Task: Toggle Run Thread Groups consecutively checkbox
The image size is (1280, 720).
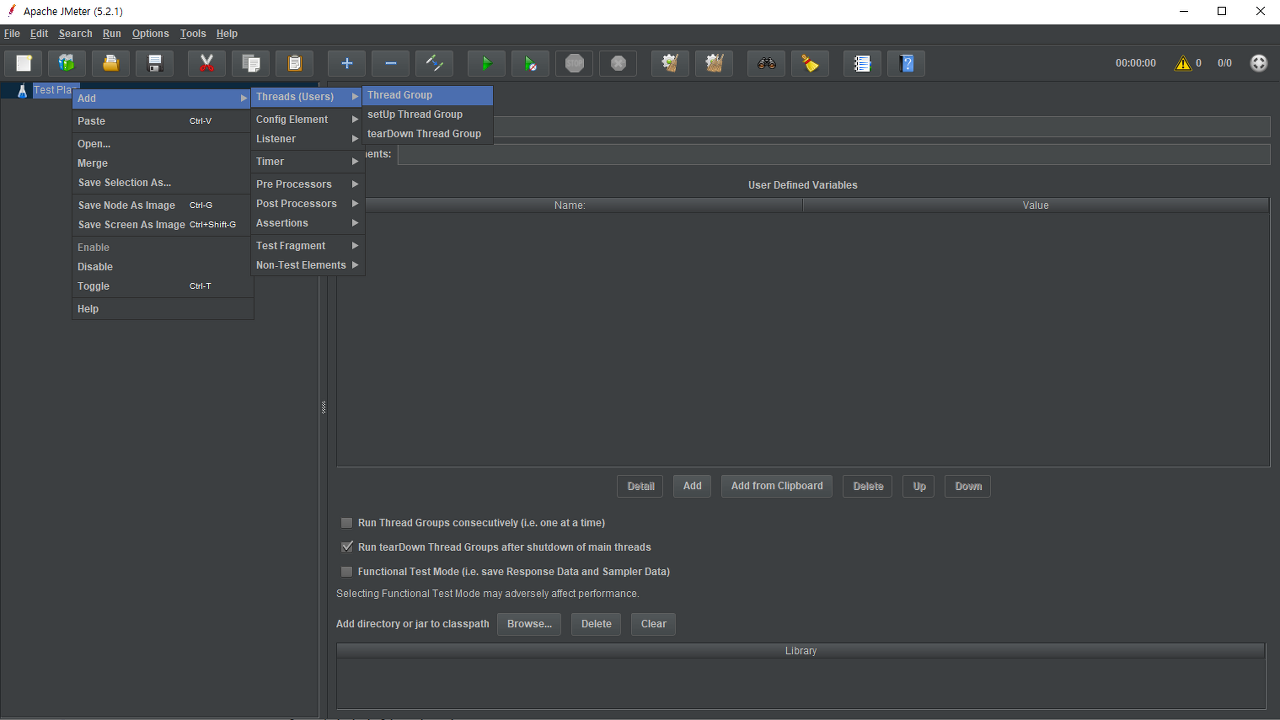Action: 347,523
